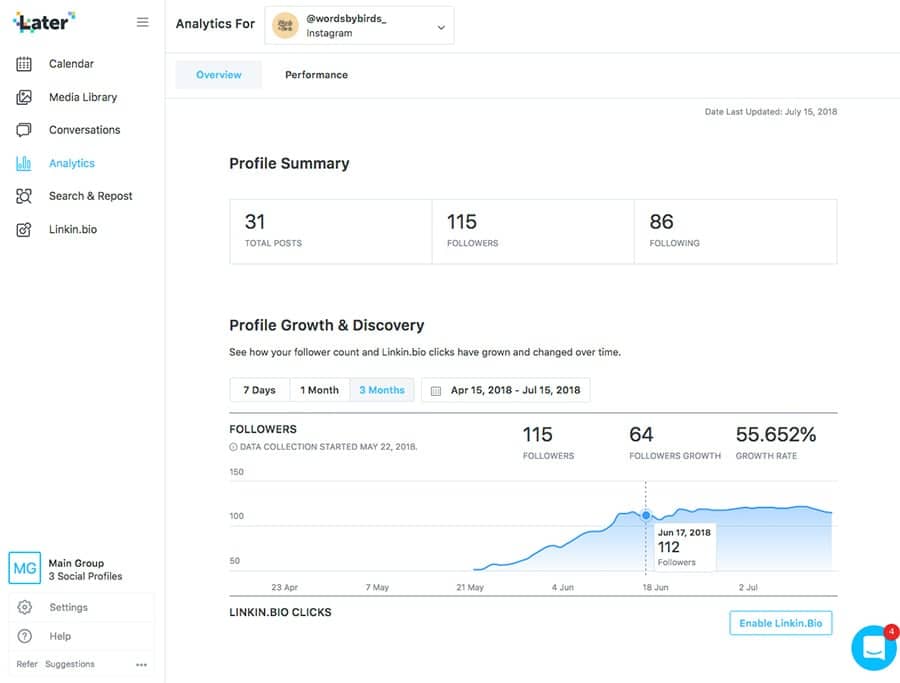Navigate to Linkin.bio page
This screenshot has width=900, height=683.
(73, 229)
